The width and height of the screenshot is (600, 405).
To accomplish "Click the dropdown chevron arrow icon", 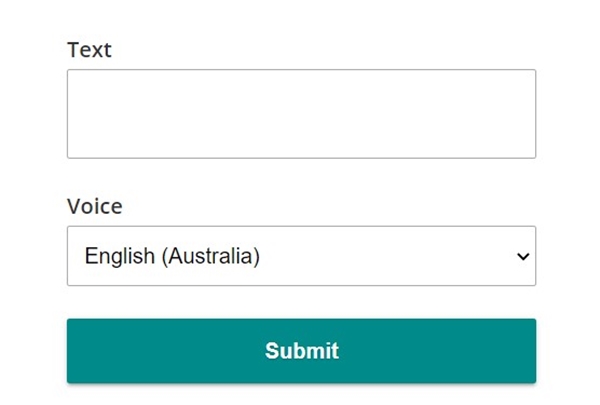I will click(x=523, y=256).
